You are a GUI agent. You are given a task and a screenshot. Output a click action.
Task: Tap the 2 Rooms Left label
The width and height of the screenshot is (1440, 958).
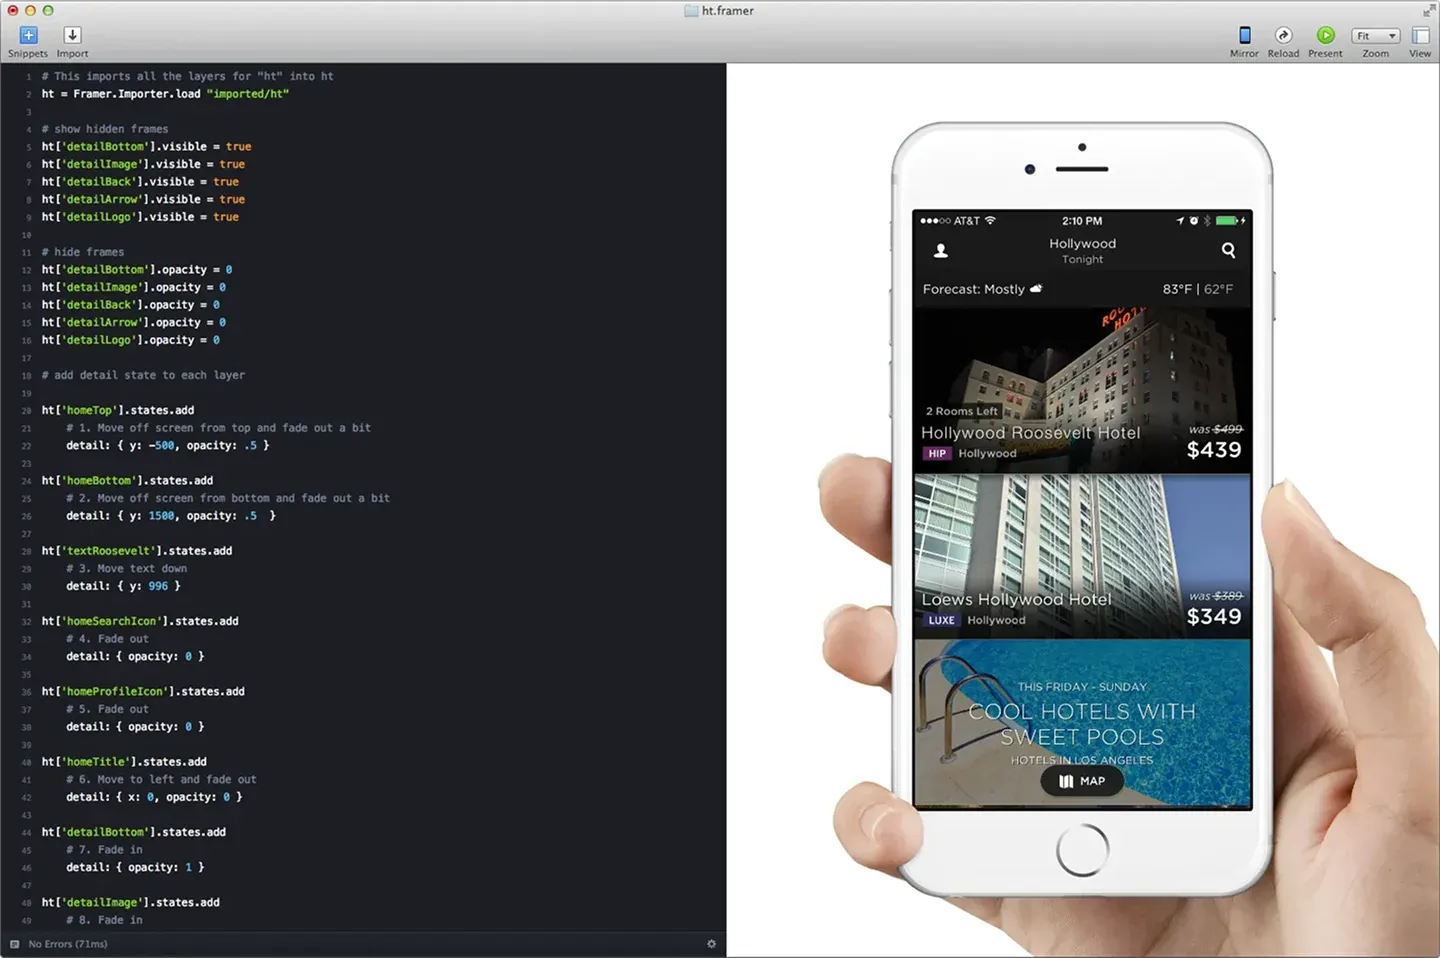click(961, 411)
